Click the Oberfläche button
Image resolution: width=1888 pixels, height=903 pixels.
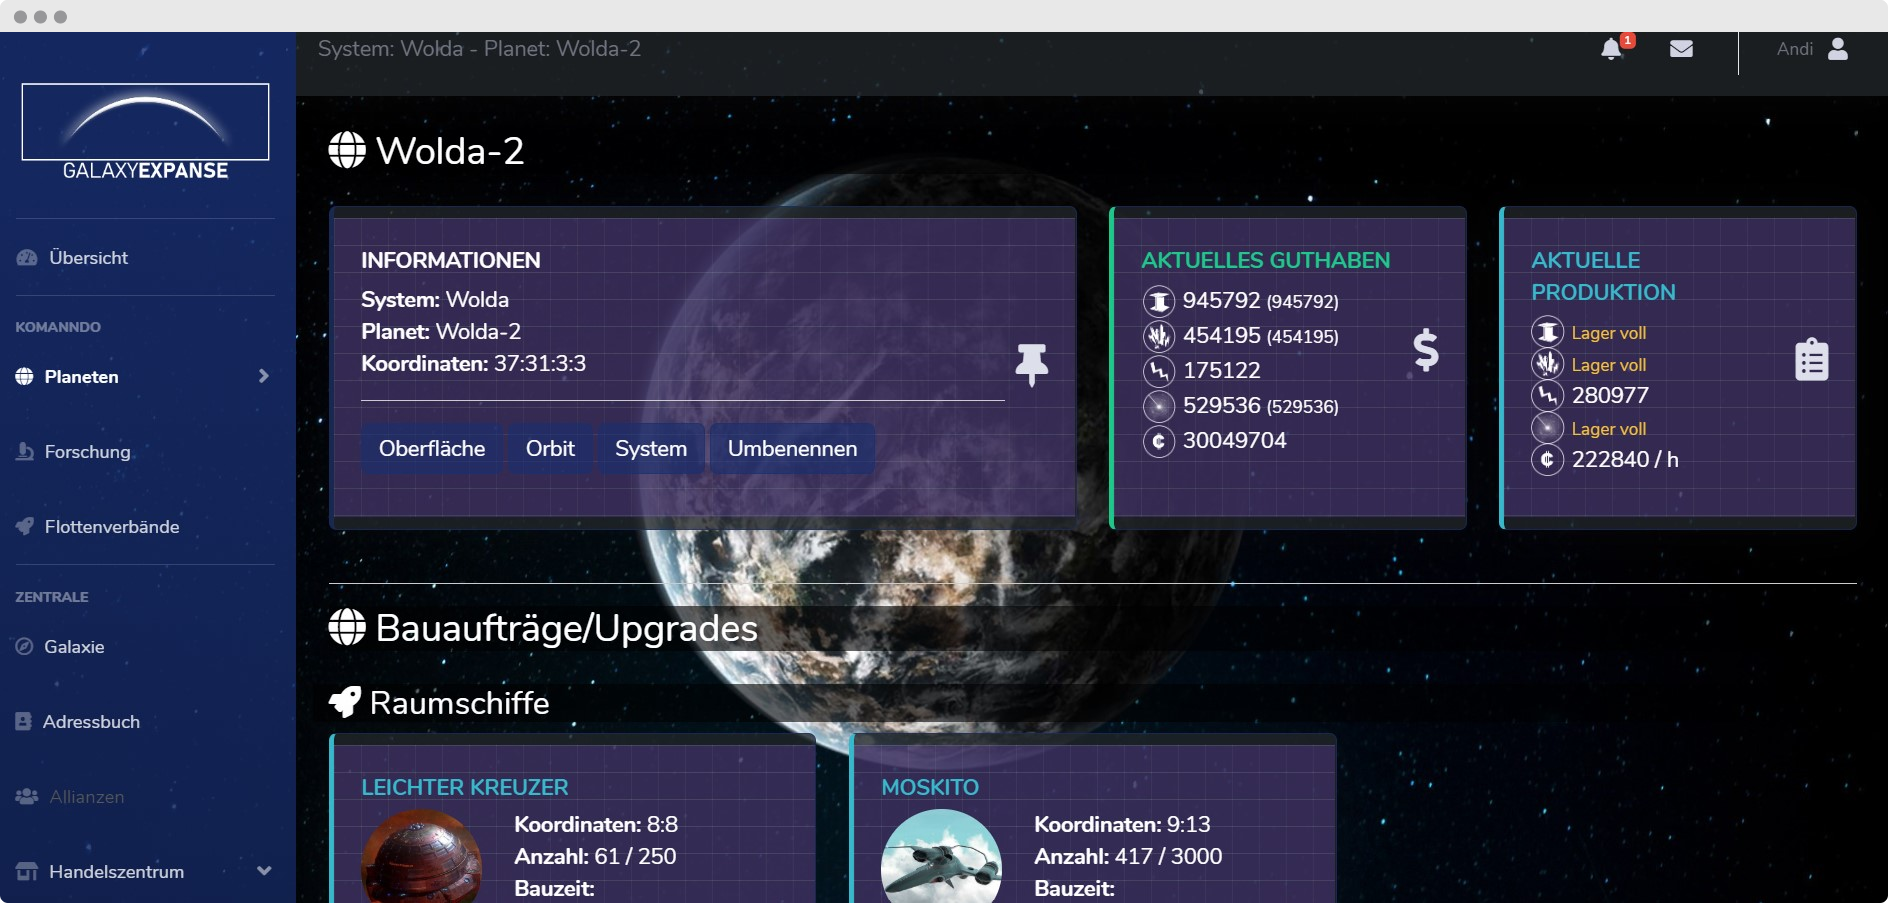[432, 448]
